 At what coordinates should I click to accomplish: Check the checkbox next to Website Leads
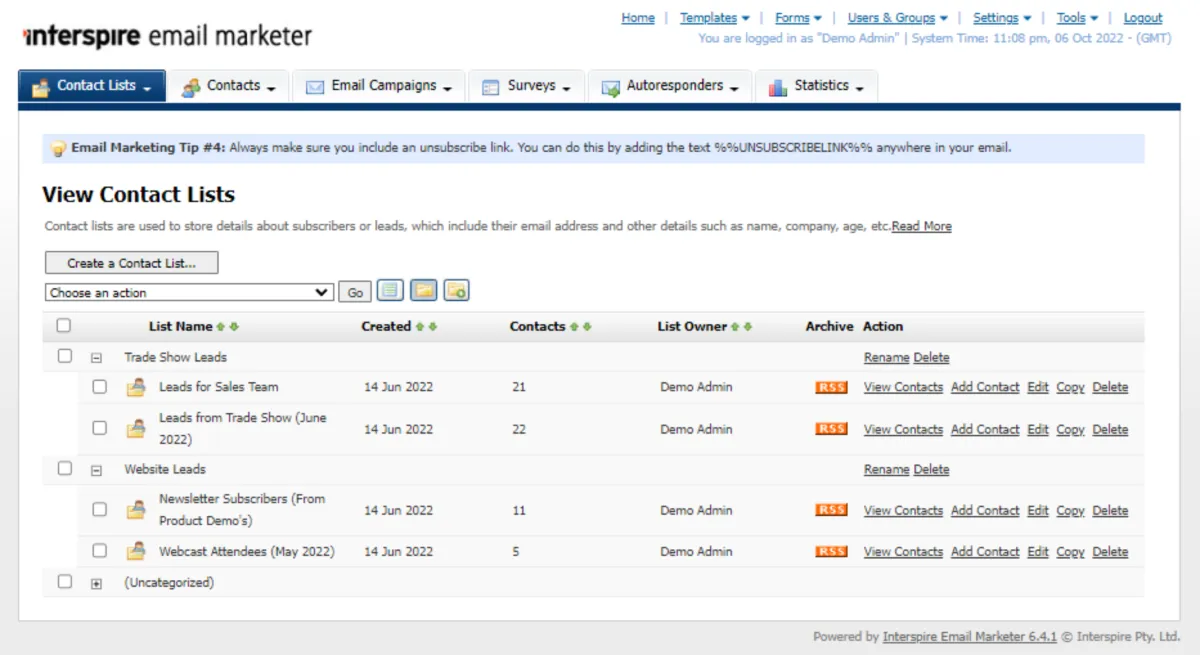(x=64, y=468)
